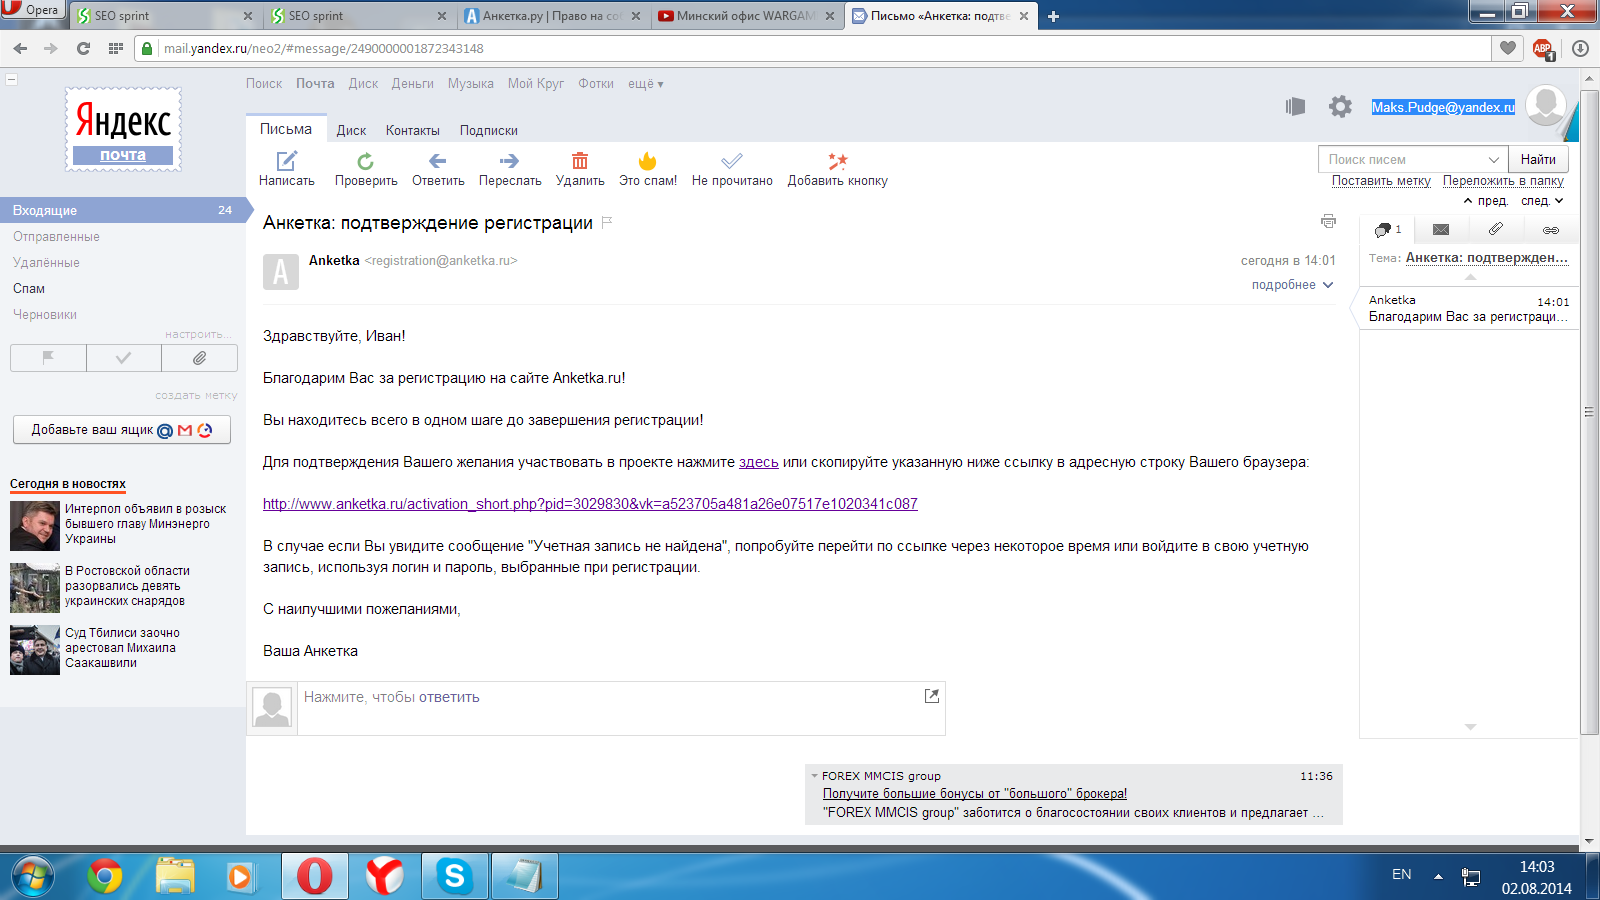1600x900 pixels.
Task: Click the Добавить кнопку icon
Action: tap(837, 161)
